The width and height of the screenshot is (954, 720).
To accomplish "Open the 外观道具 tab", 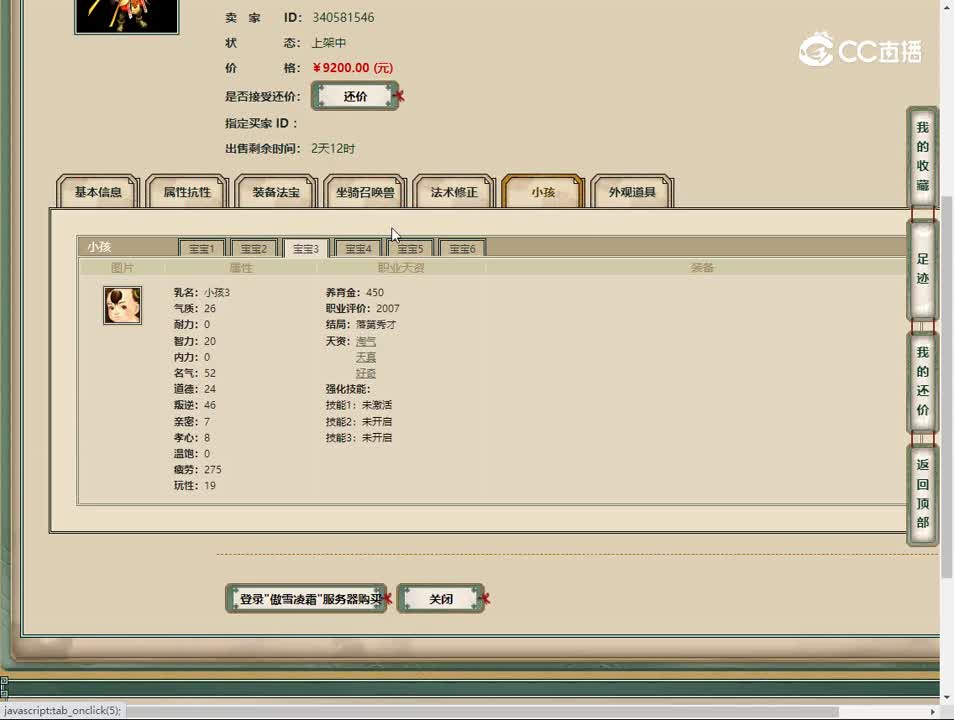I will click(632, 192).
